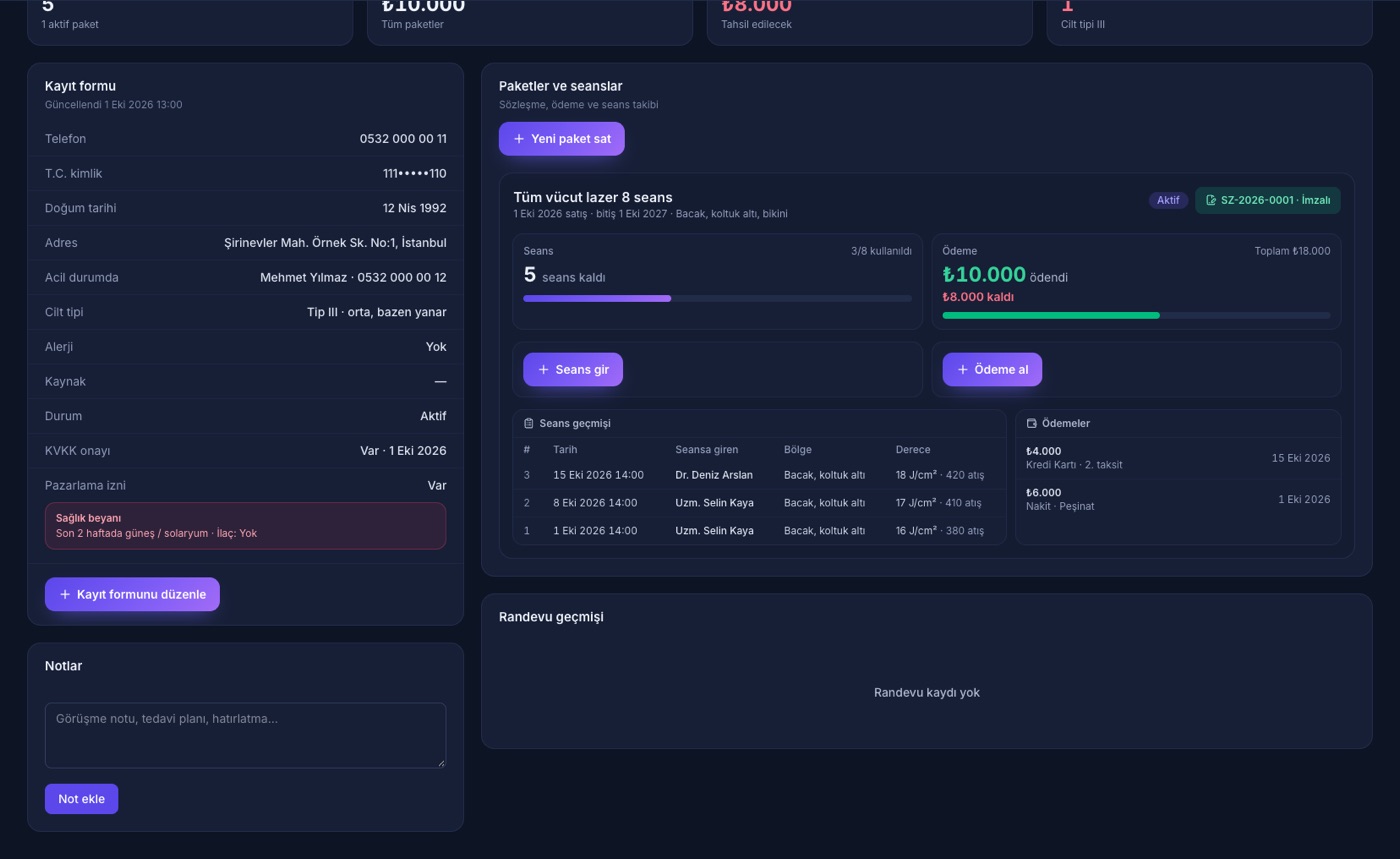This screenshot has width=1400, height=859.
Task: Click Tüm vücut lazer 8 seans title
Action: pos(593,198)
